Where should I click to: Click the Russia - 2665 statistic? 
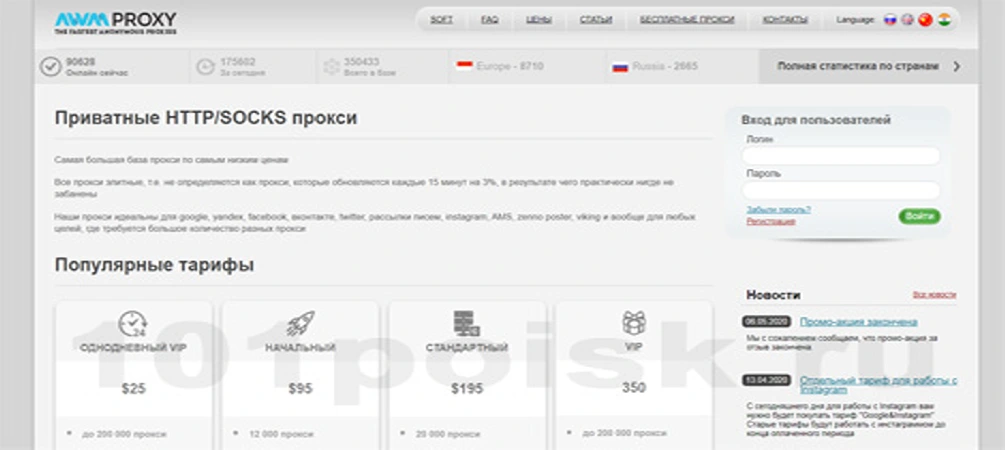pos(665,66)
